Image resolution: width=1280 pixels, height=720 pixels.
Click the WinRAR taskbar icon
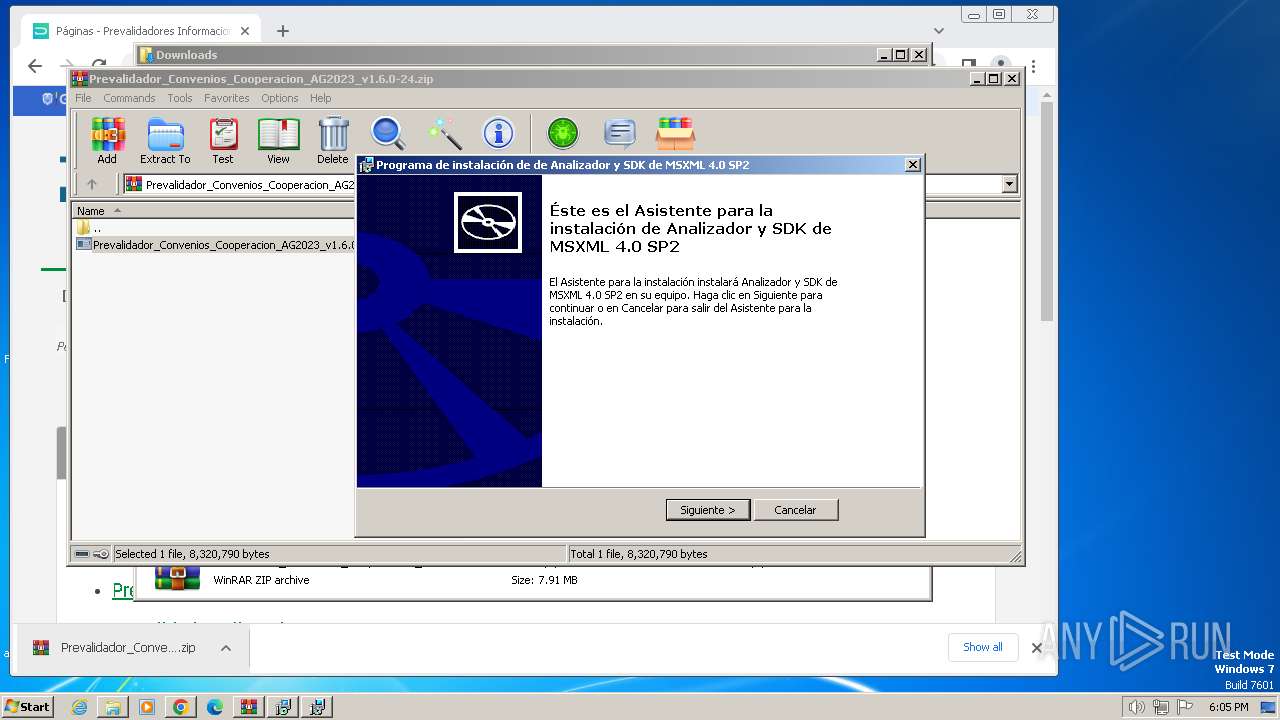249,707
